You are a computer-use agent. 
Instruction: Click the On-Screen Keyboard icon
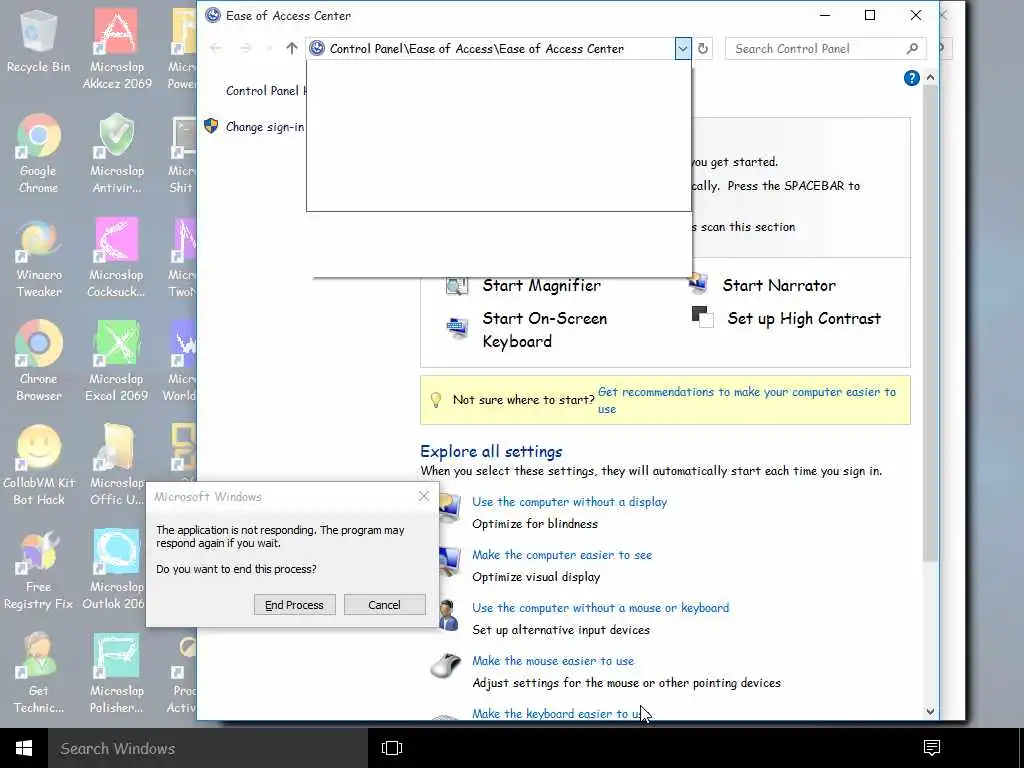coord(456,327)
